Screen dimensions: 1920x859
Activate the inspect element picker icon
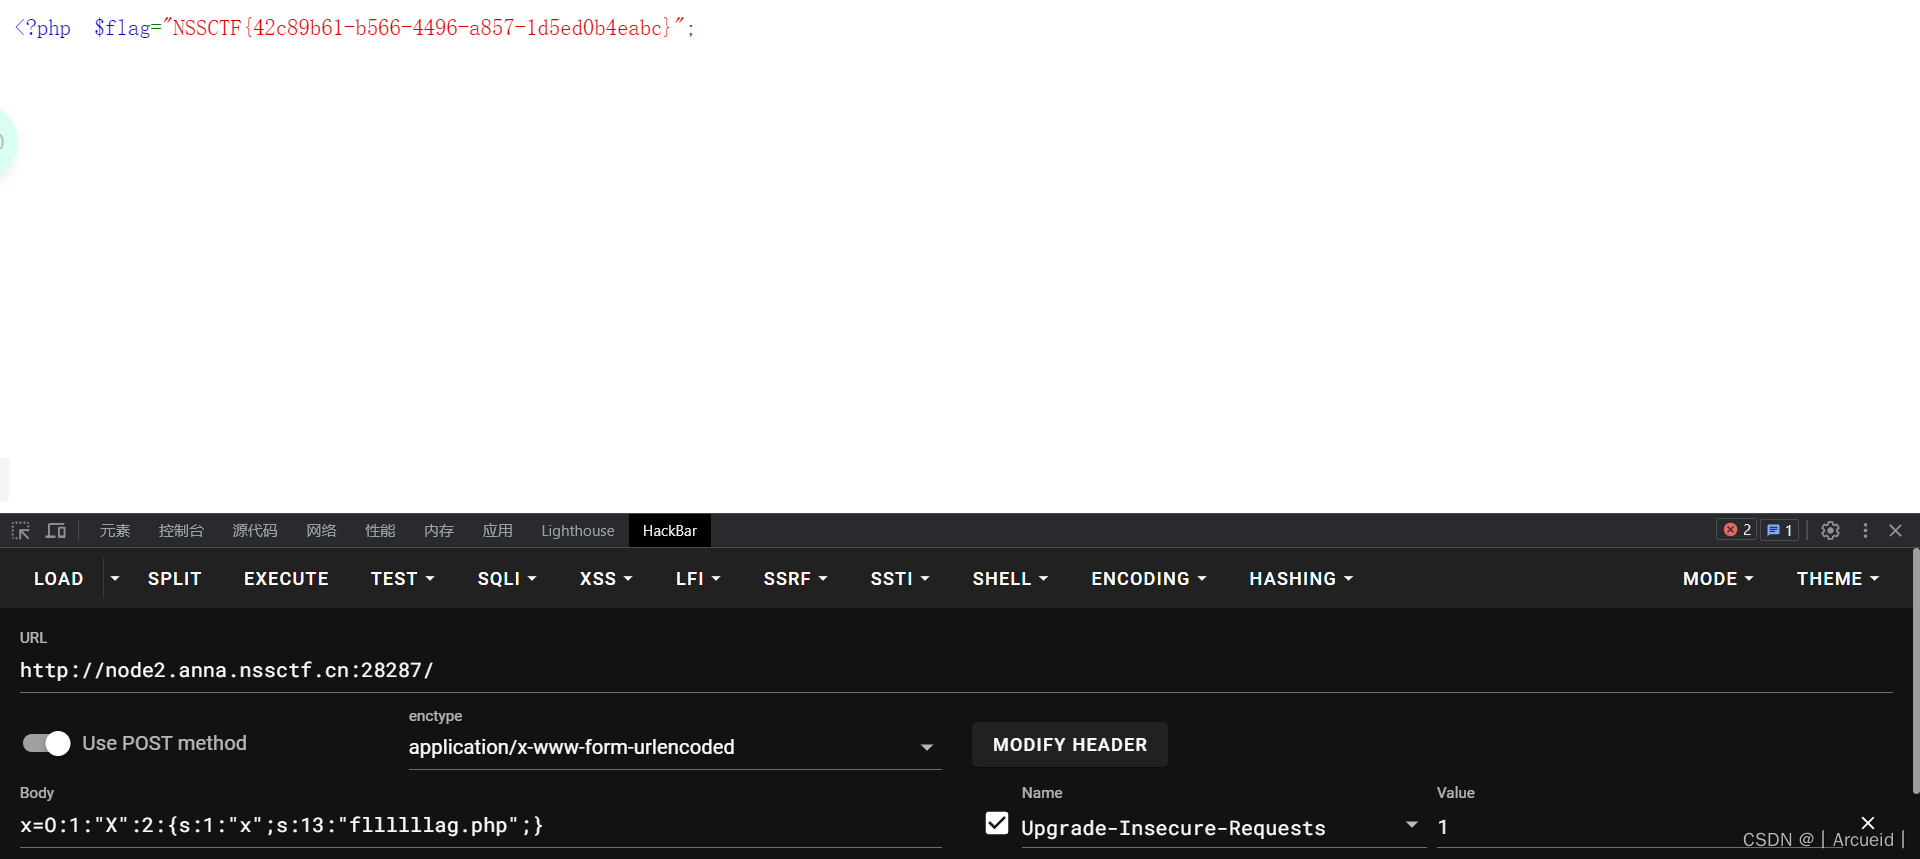click(x=21, y=531)
